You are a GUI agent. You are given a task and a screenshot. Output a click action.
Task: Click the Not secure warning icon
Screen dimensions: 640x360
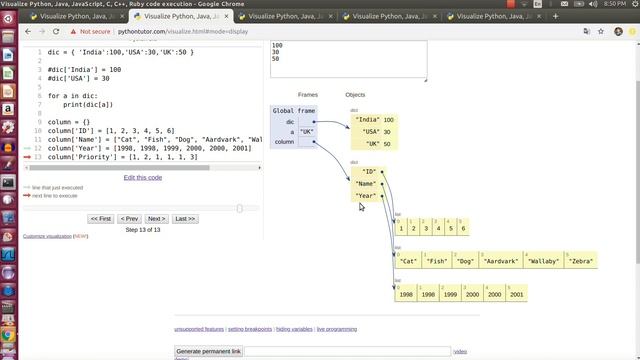(x=73, y=31)
